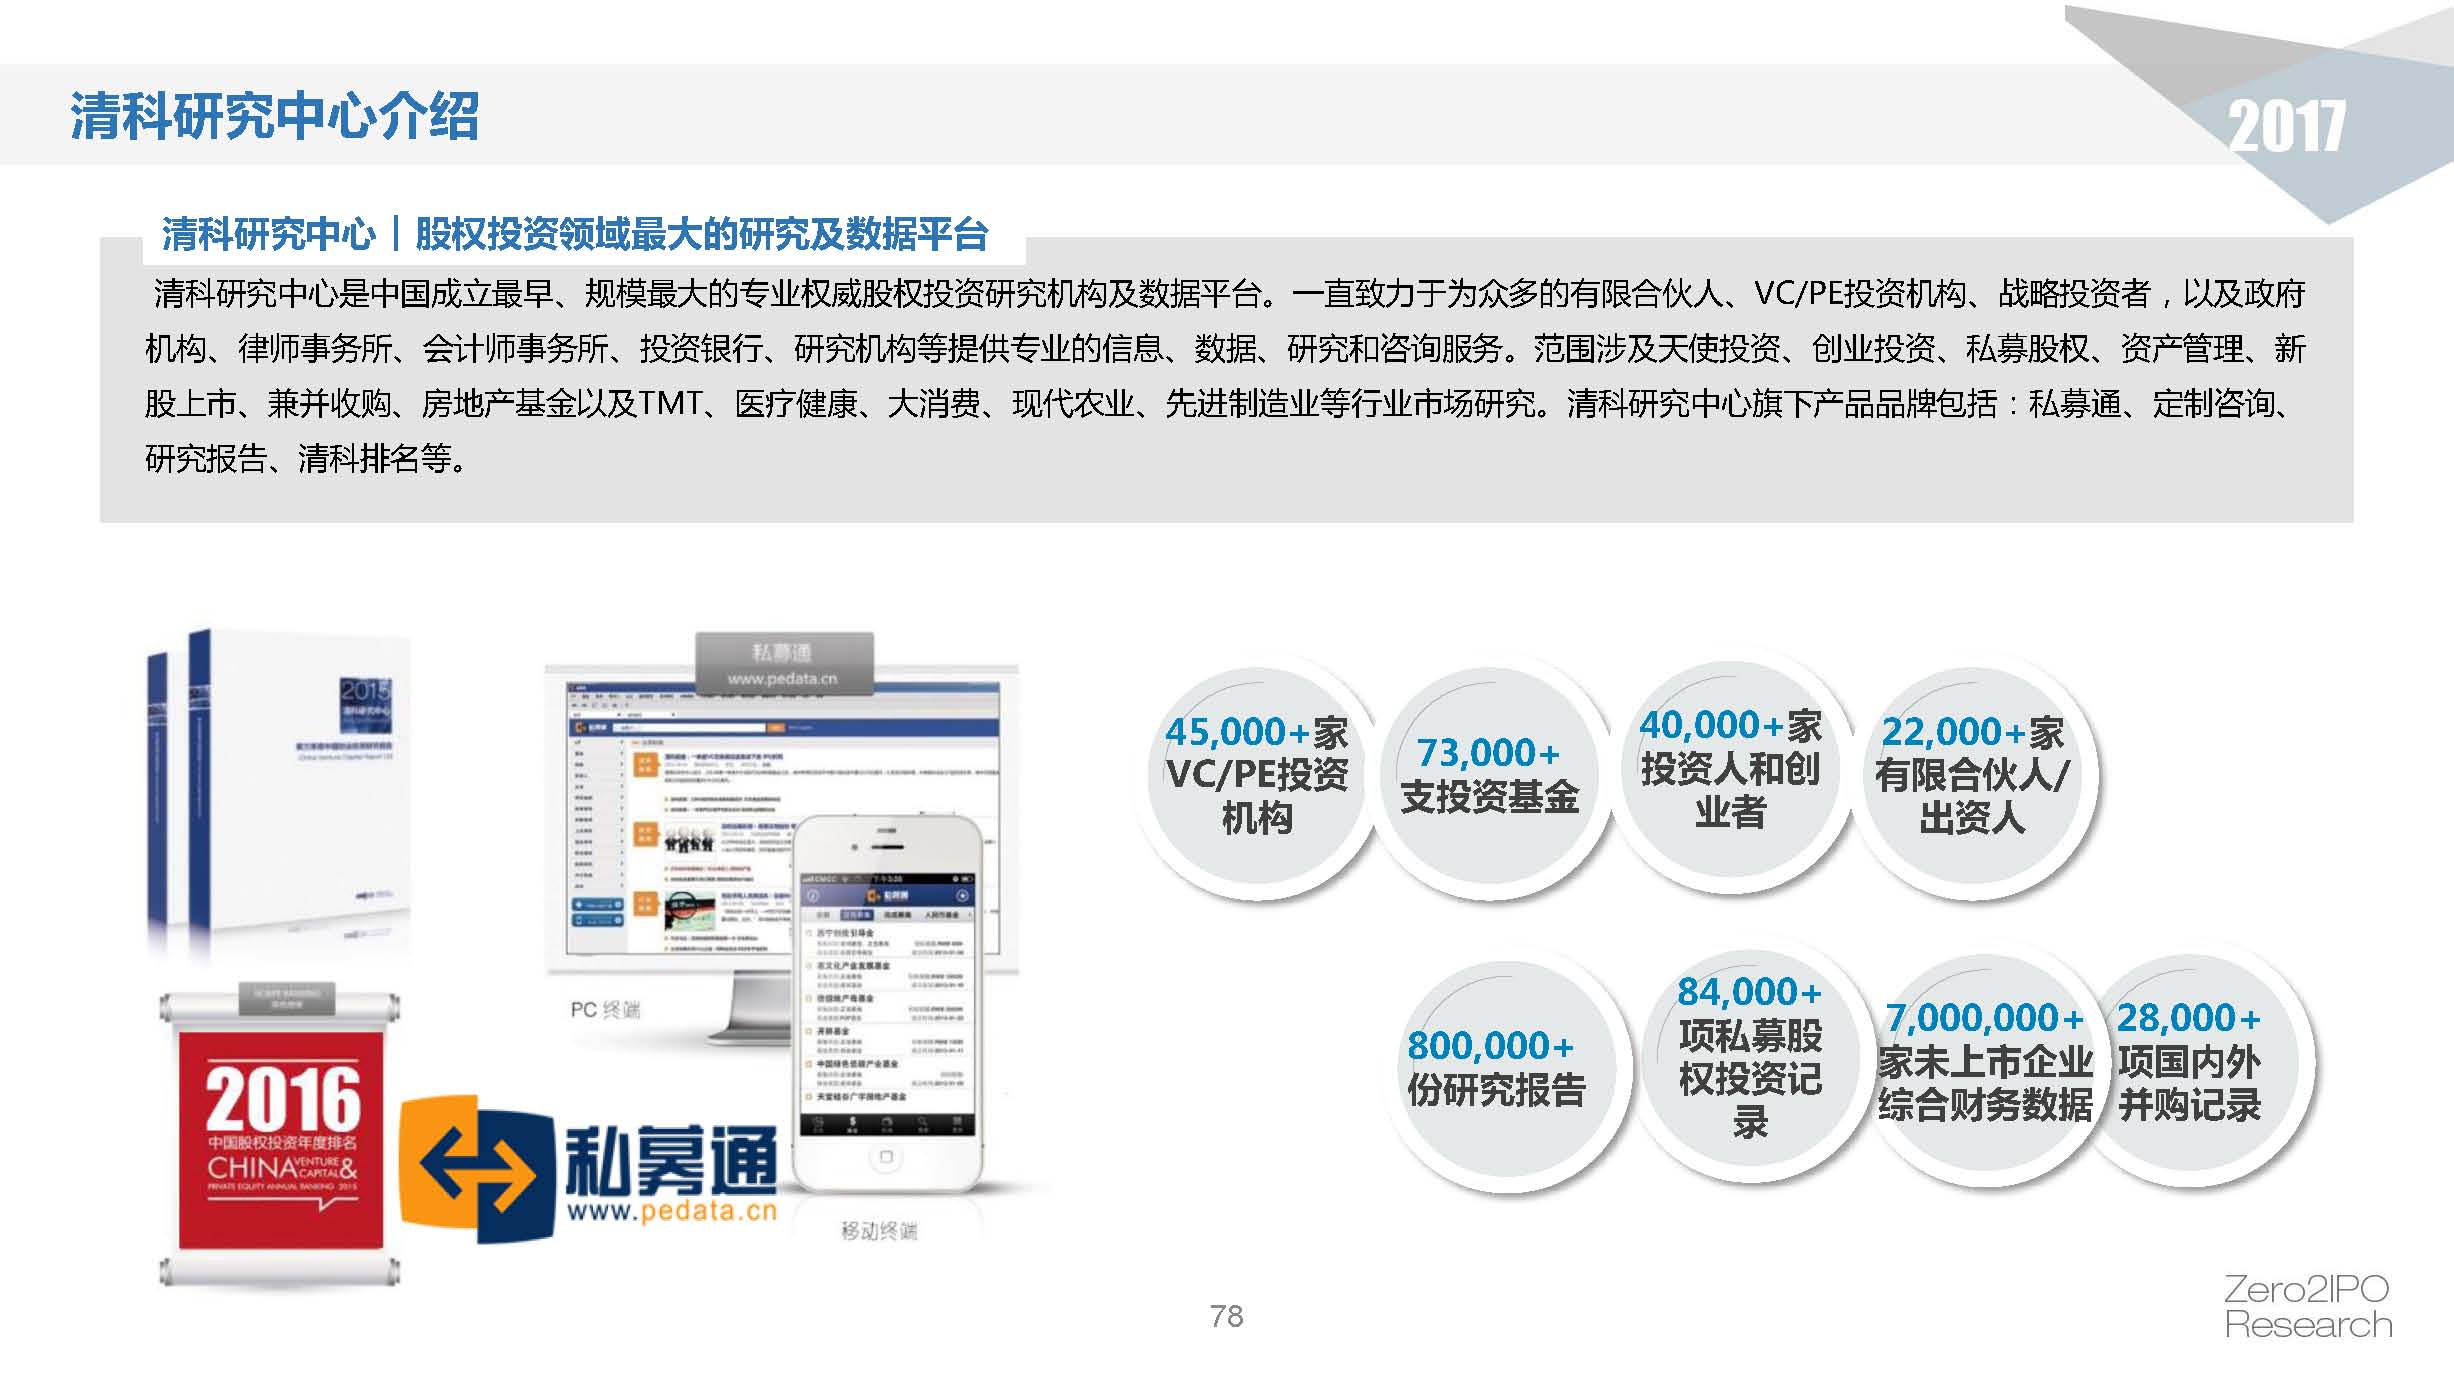Image resolution: width=2454 pixels, height=1380 pixels.
Task: Click the 84,000+ 项私募股权投资记录 circle
Action: 1750,1060
